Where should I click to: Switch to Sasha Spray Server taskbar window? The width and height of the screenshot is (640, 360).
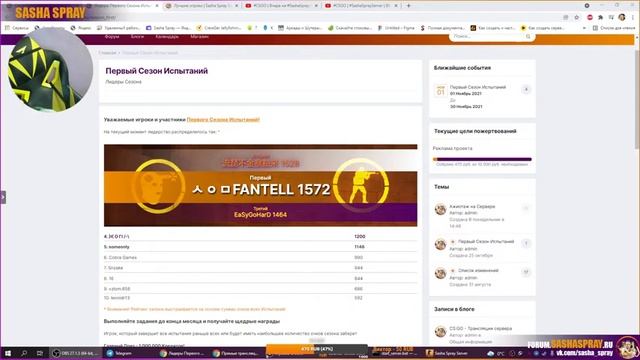coord(447,353)
